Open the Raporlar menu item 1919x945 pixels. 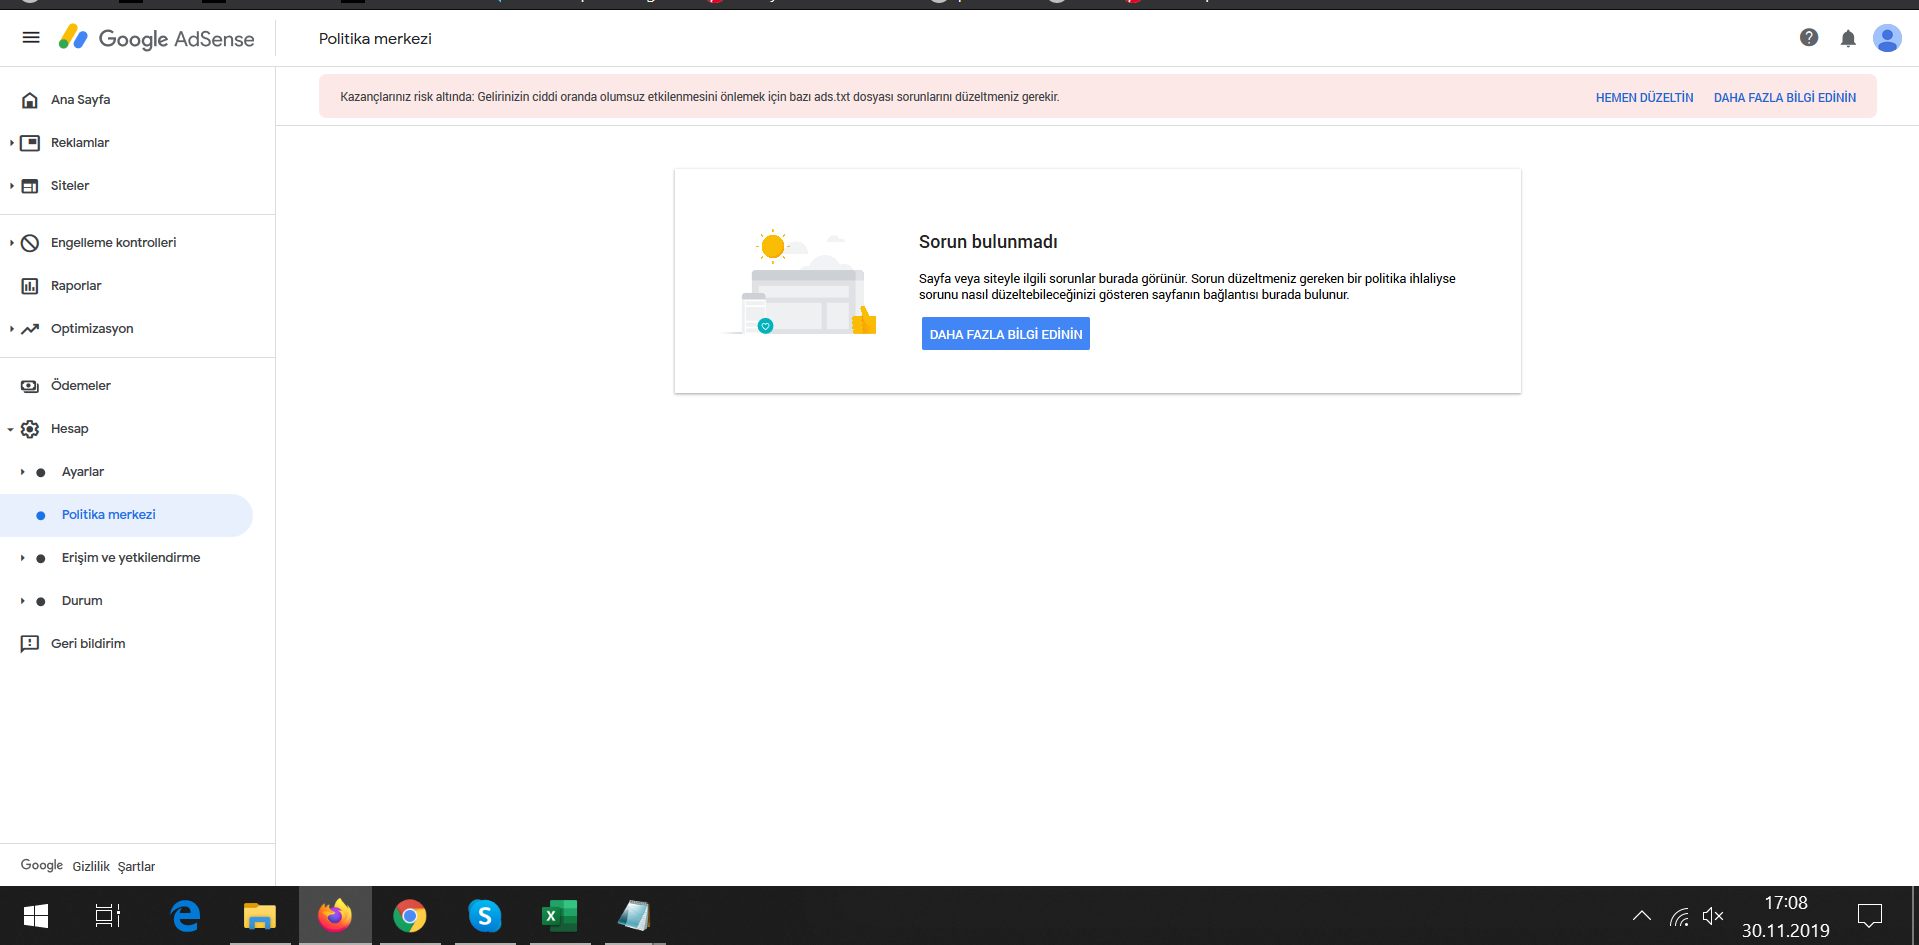tap(76, 286)
